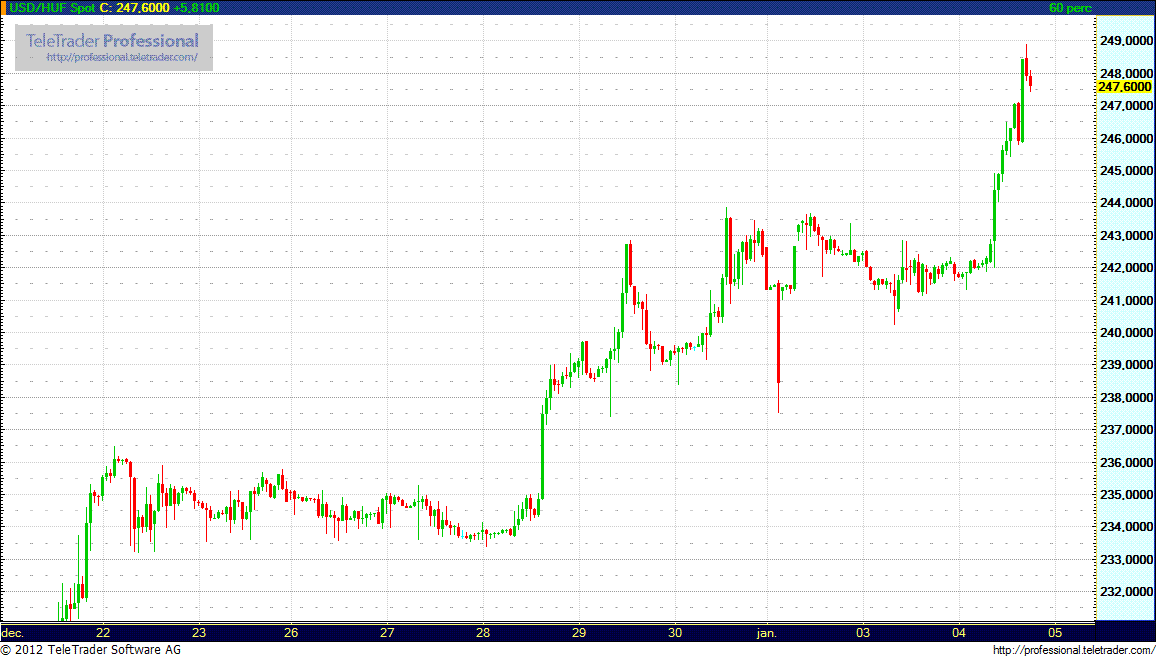Click the 60 perc interval label
The height and width of the screenshot is (659, 1156).
[x=1070, y=8]
